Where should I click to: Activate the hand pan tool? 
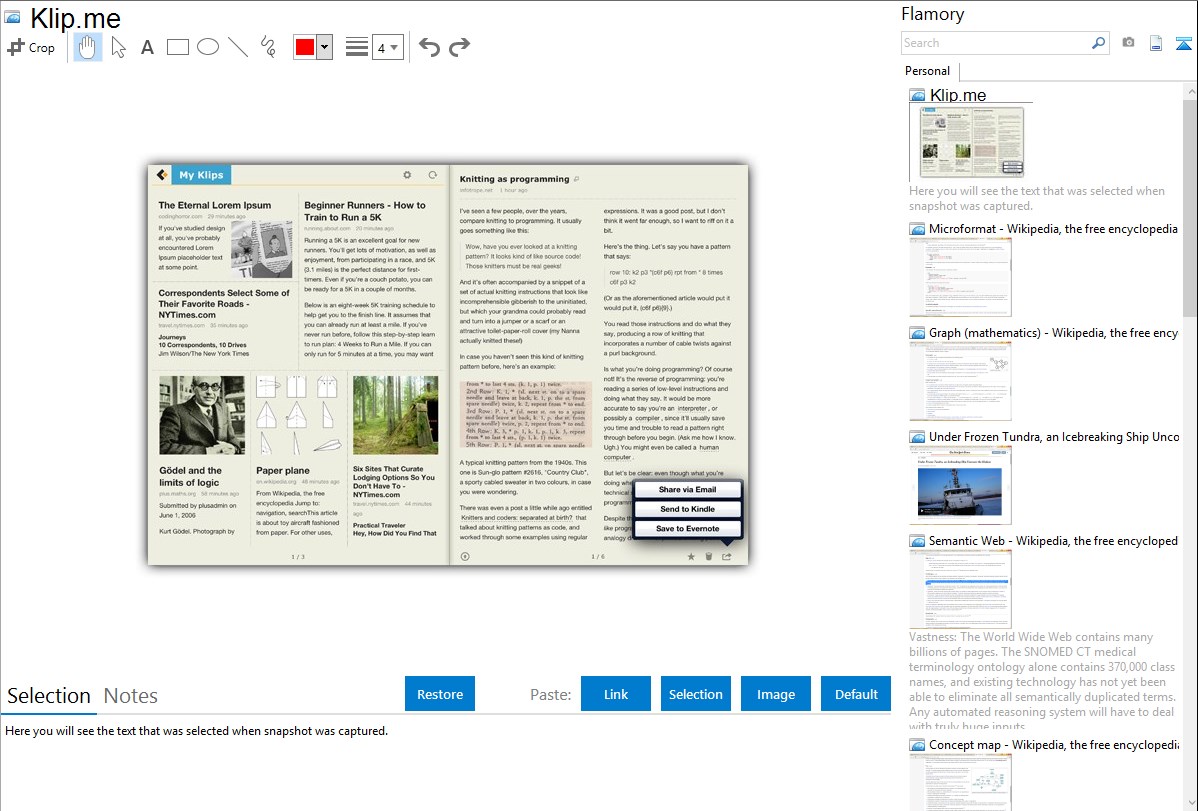point(88,47)
